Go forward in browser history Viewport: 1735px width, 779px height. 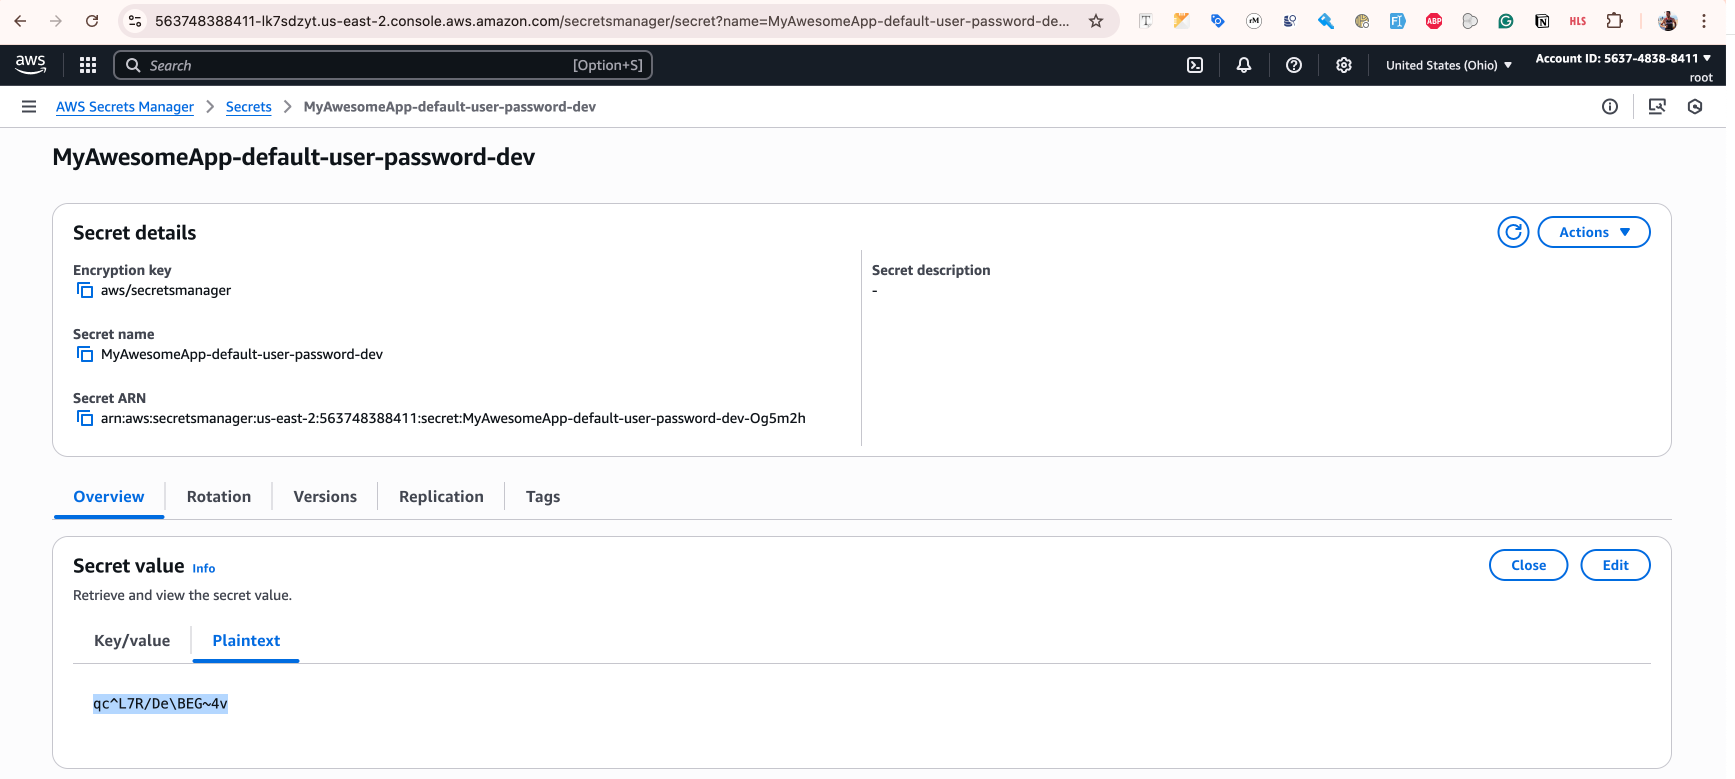pos(56,21)
